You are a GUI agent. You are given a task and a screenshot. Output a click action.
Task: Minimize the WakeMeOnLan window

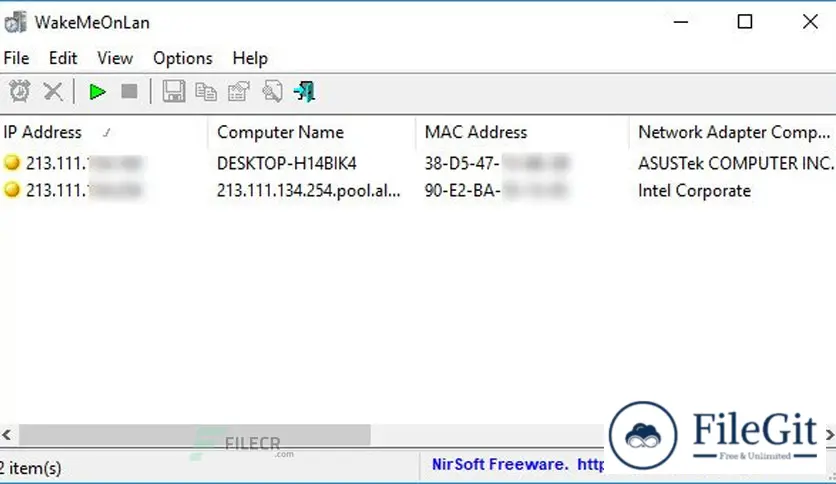681,22
